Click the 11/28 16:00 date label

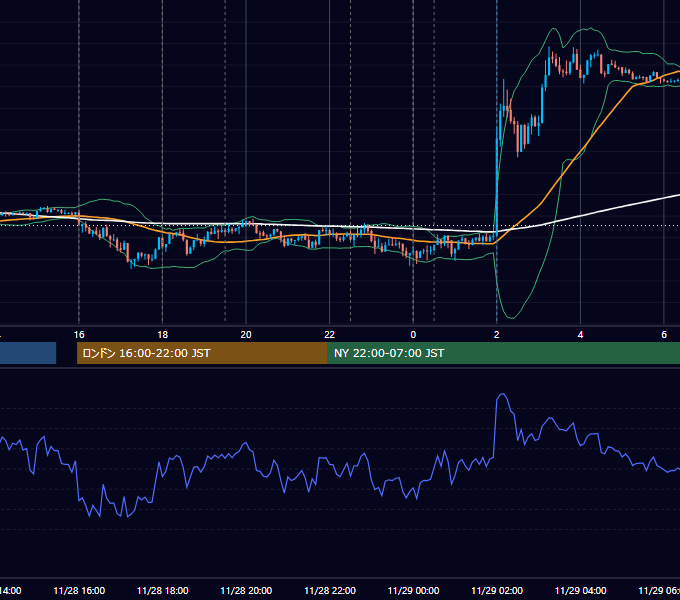[79, 590]
